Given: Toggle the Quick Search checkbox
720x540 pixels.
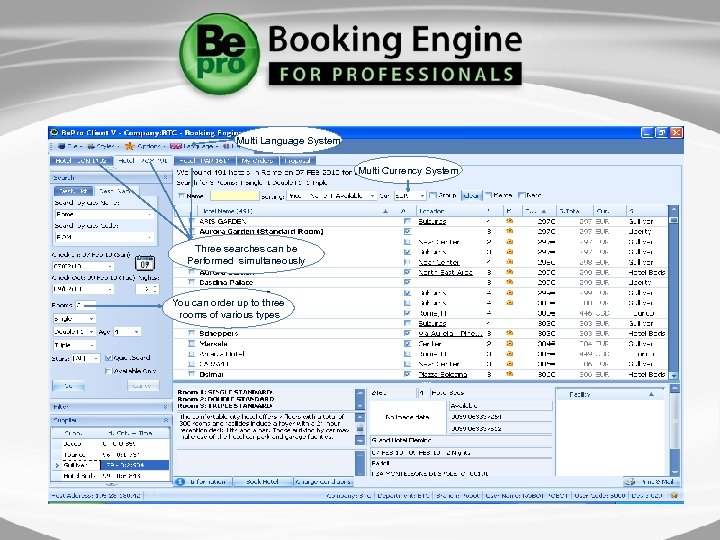Looking at the screenshot, I should (x=108, y=358).
